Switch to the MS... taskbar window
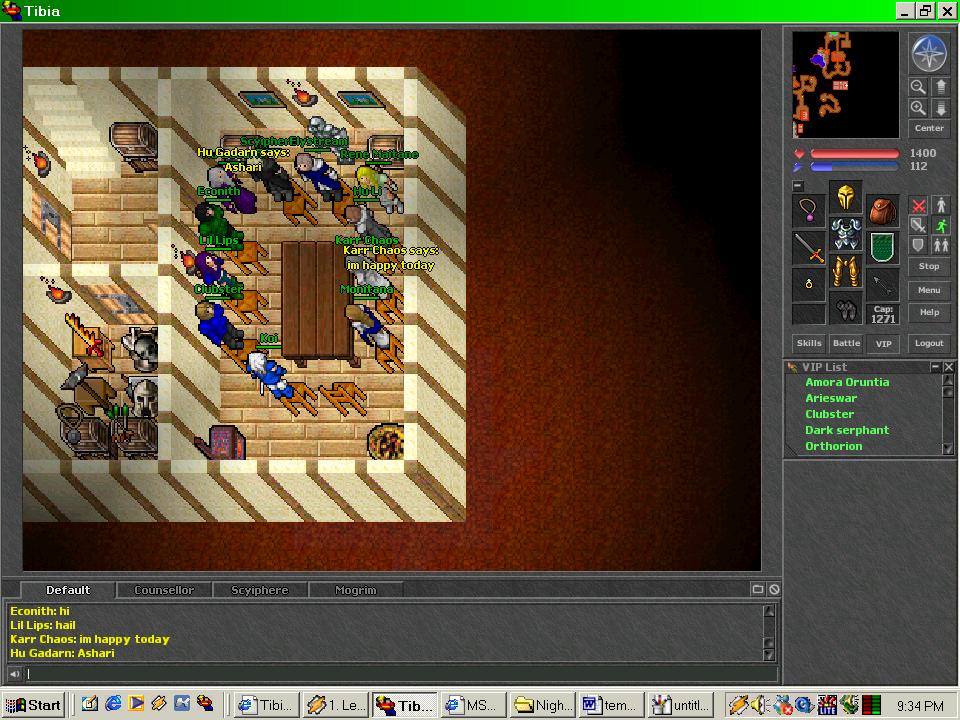This screenshot has height=720, width=960. tap(473, 705)
